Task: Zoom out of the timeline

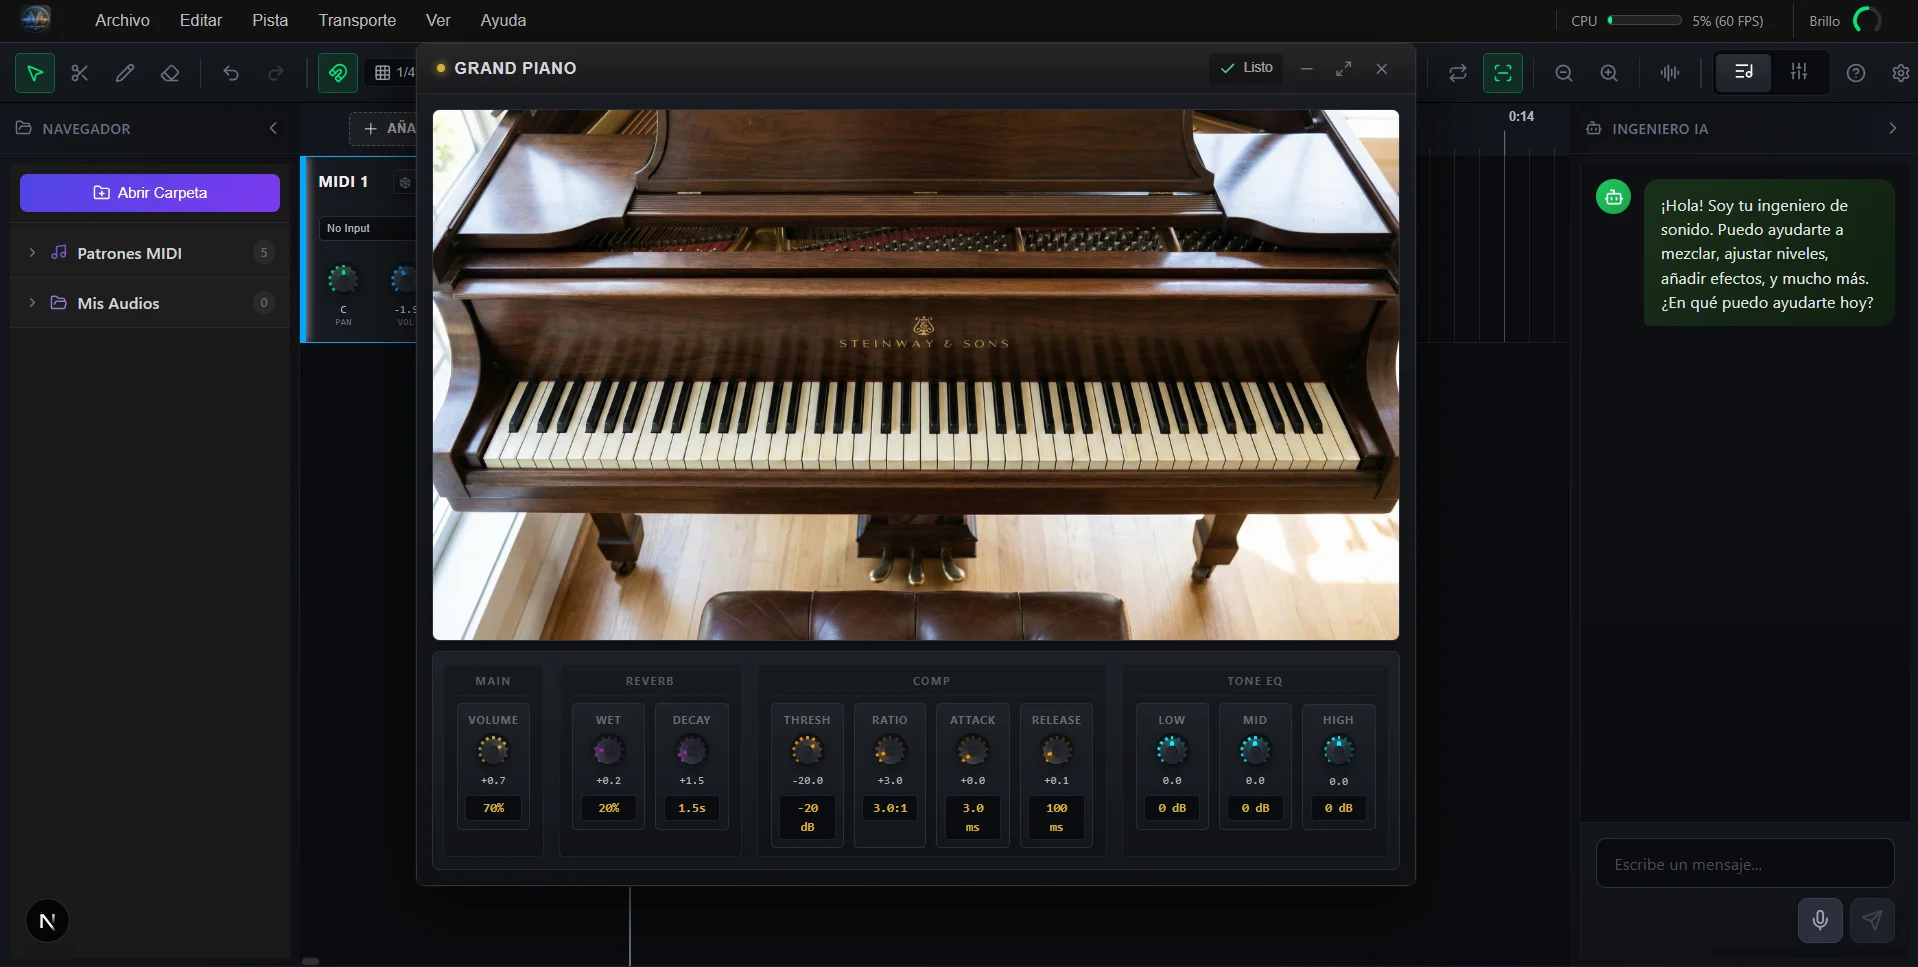Action: coord(1564,73)
